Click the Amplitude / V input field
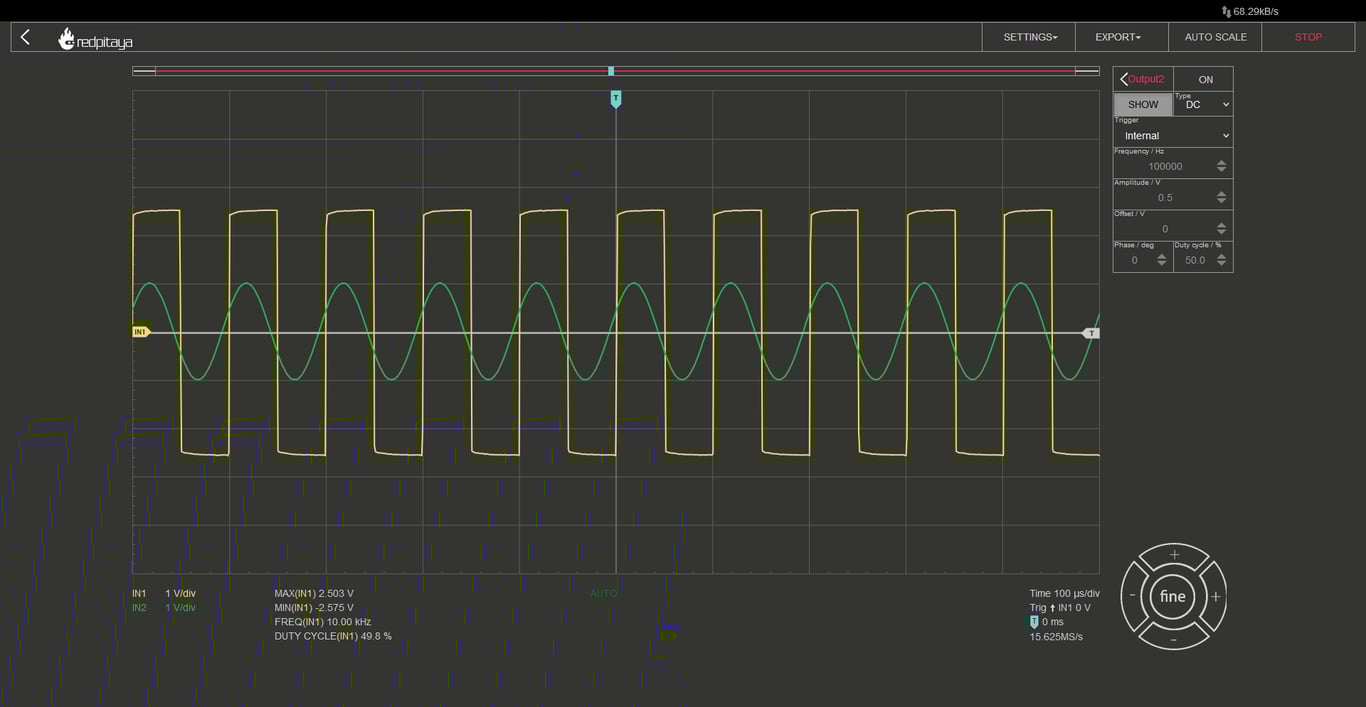The image size is (1366, 707). [1164, 197]
